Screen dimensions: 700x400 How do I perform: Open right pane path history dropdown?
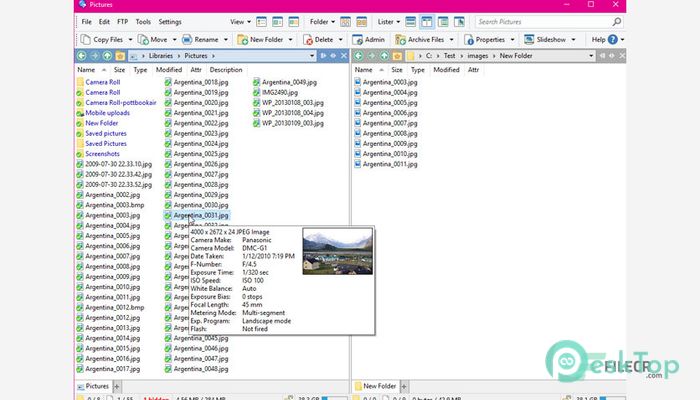click(x=591, y=56)
